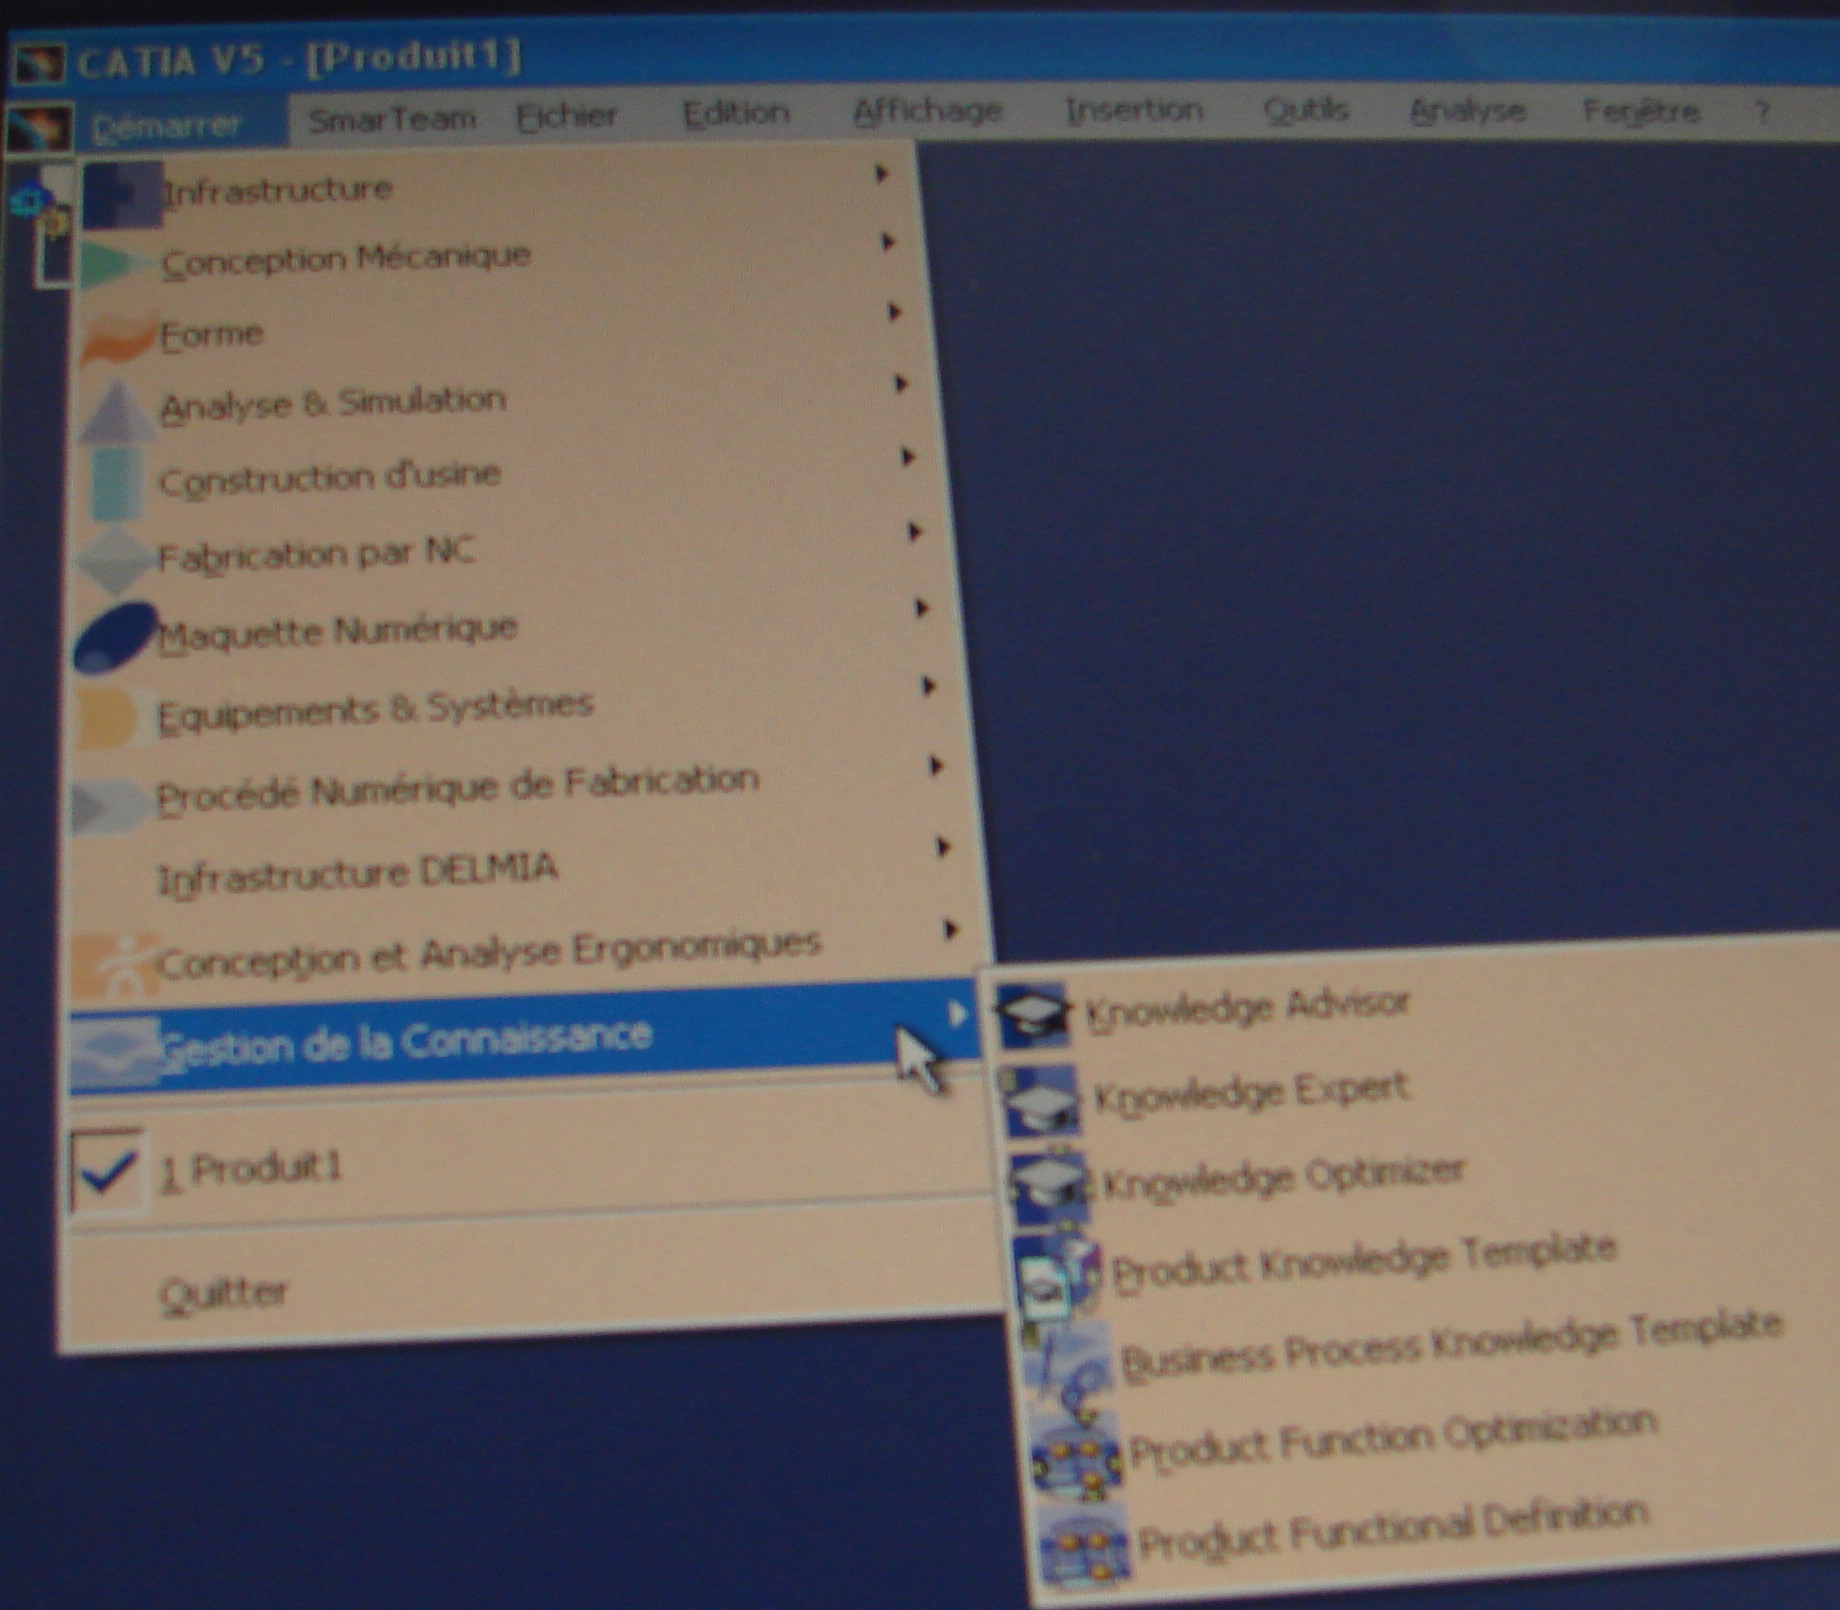Open the Outils menu

(1306, 109)
